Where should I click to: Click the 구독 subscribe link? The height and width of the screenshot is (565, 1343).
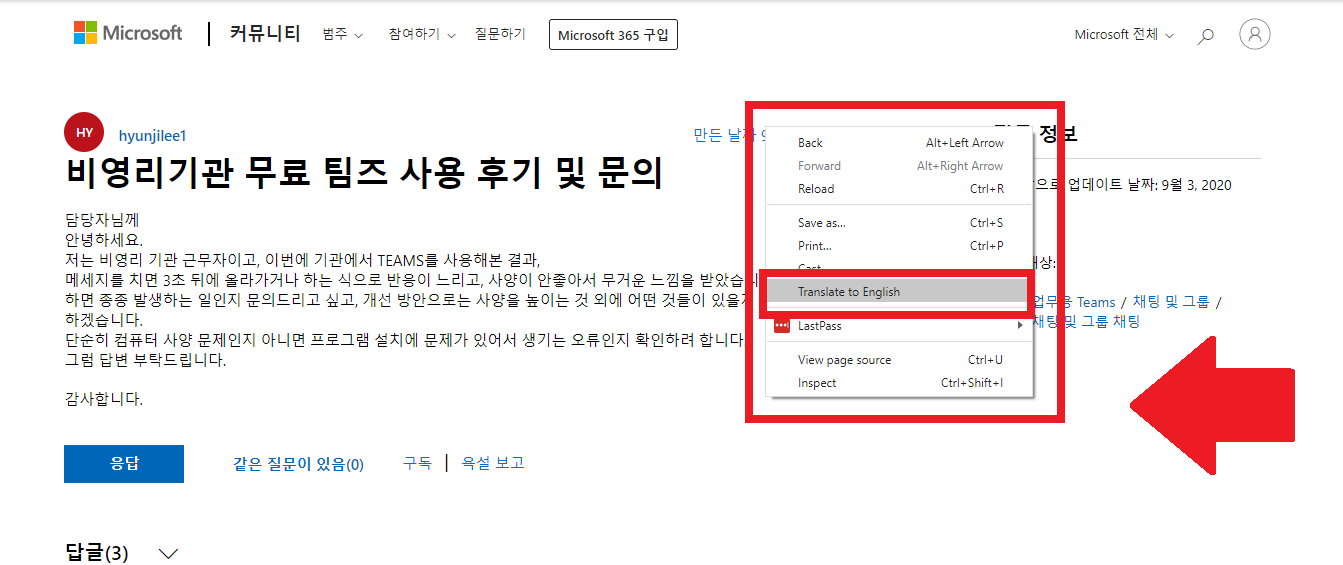pyautogui.click(x=417, y=463)
